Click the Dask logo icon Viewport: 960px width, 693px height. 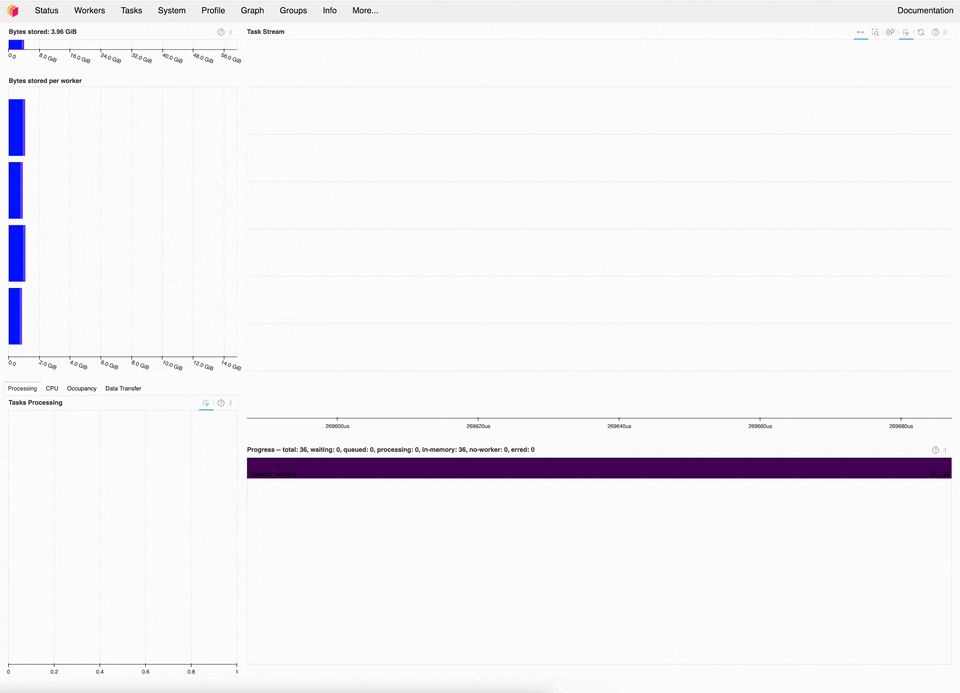coord(13,10)
